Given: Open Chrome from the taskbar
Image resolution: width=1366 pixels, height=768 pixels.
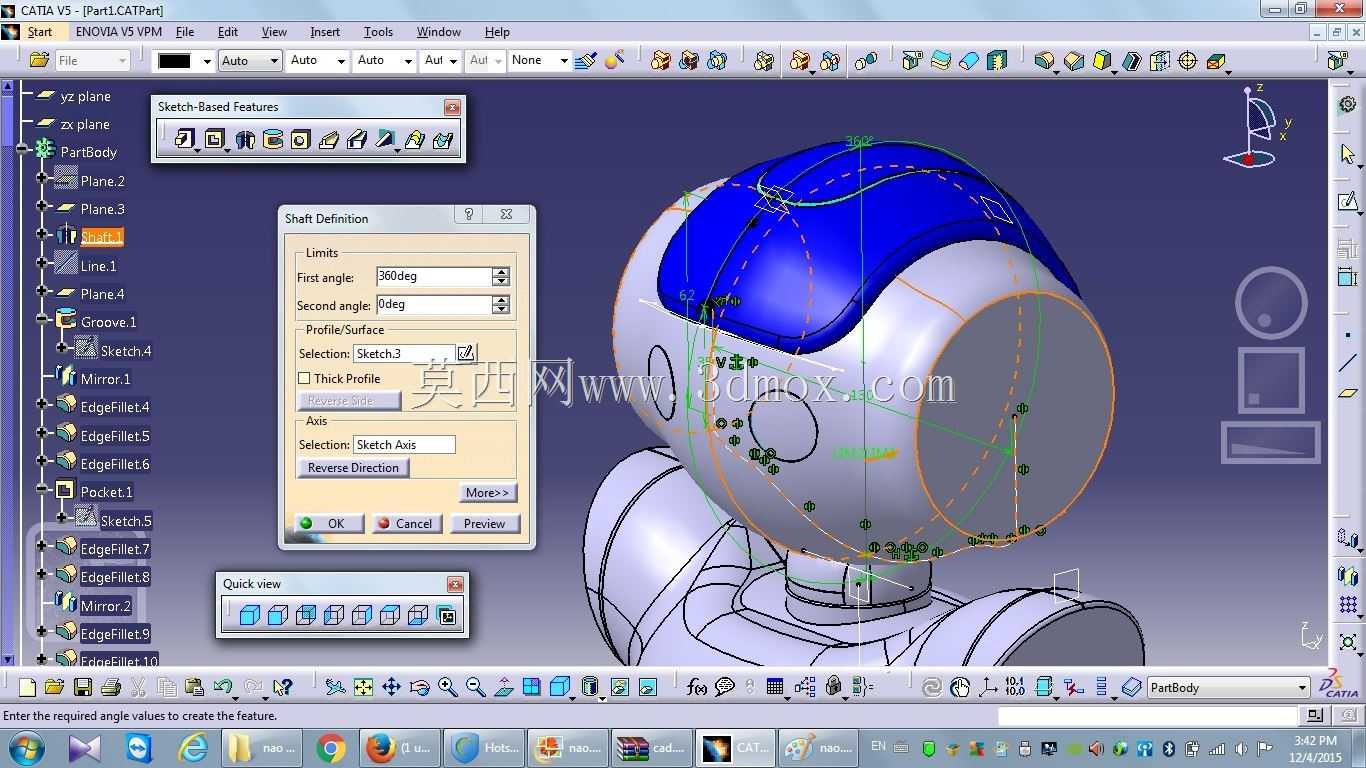Looking at the screenshot, I should pos(331,747).
